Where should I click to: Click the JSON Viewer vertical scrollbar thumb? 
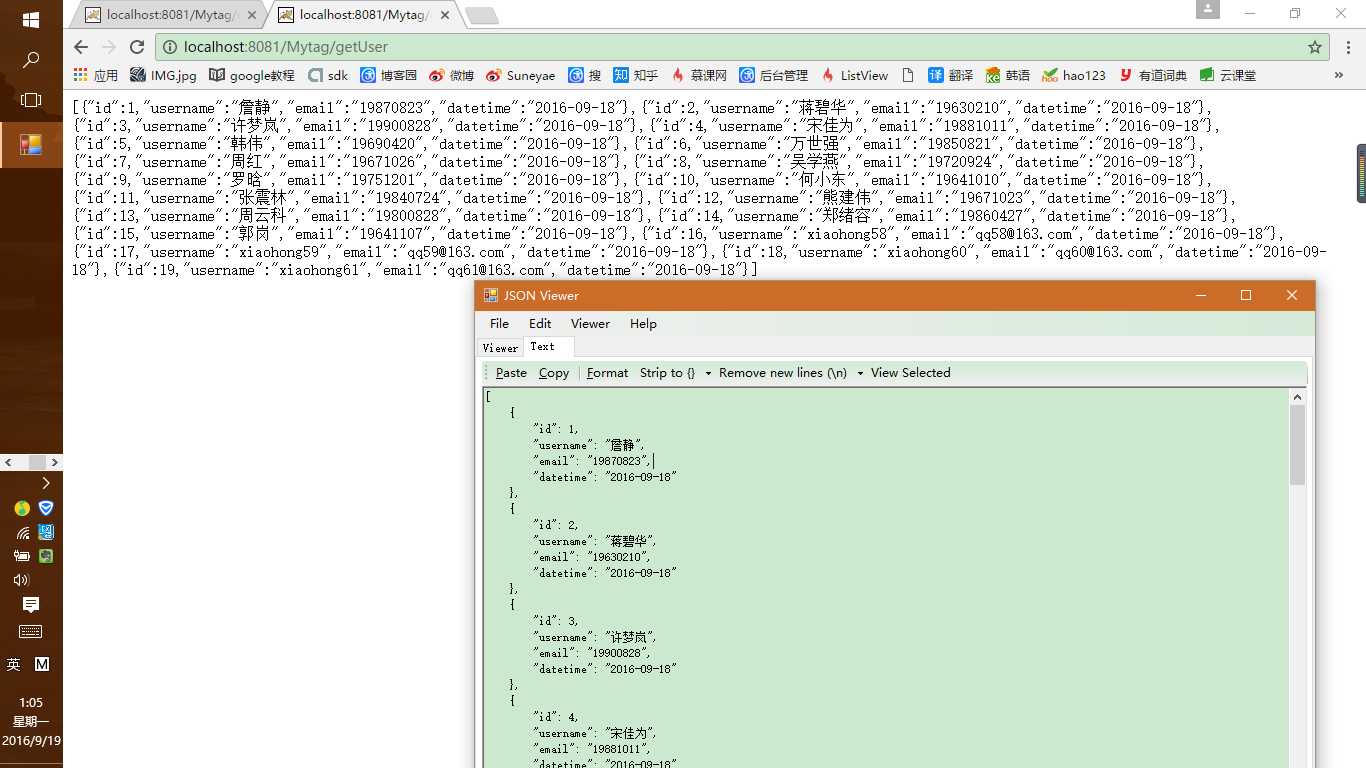point(1298,445)
